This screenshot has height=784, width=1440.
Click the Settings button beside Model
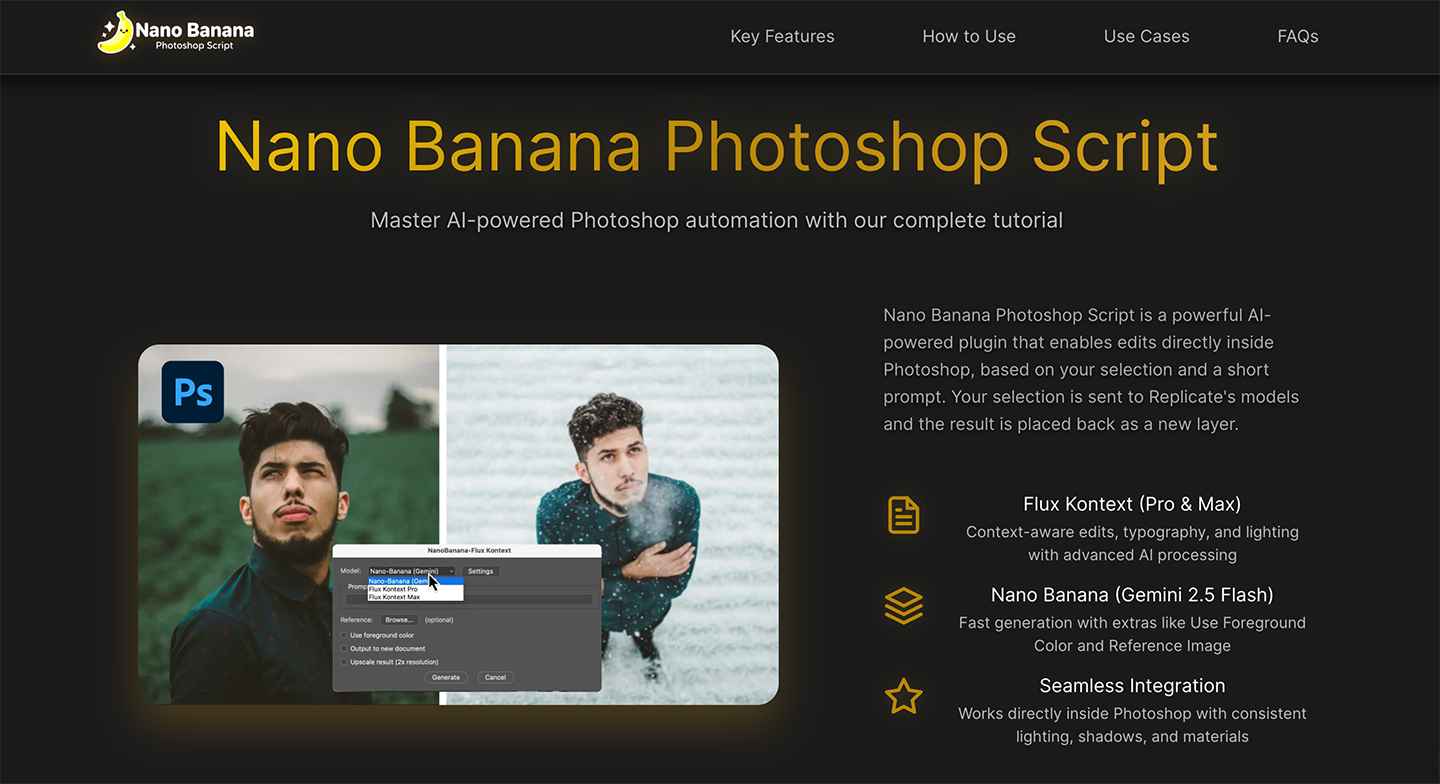pyautogui.click(x=481, y=571)
